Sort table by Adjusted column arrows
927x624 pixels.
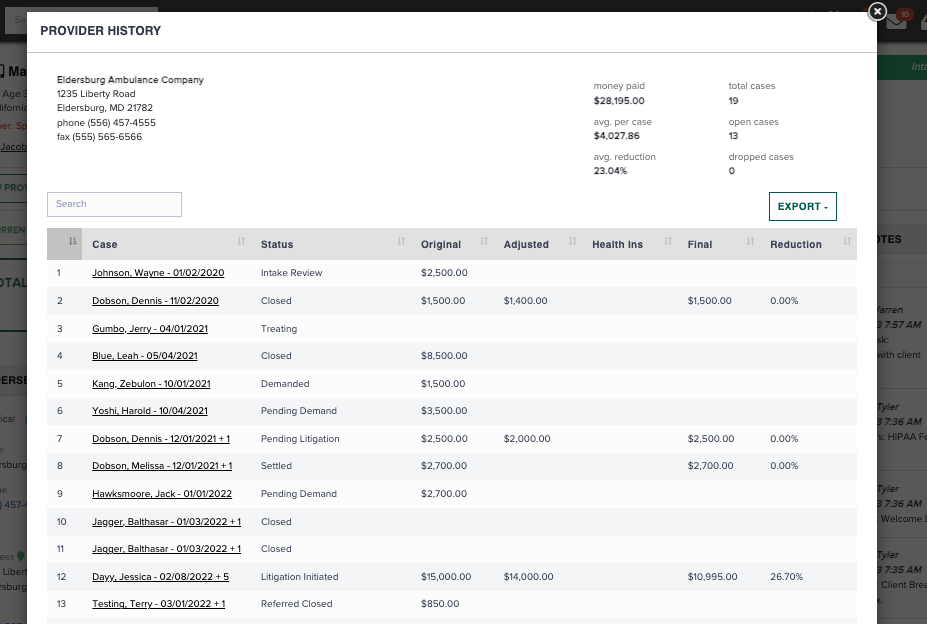tap(573, 241)
